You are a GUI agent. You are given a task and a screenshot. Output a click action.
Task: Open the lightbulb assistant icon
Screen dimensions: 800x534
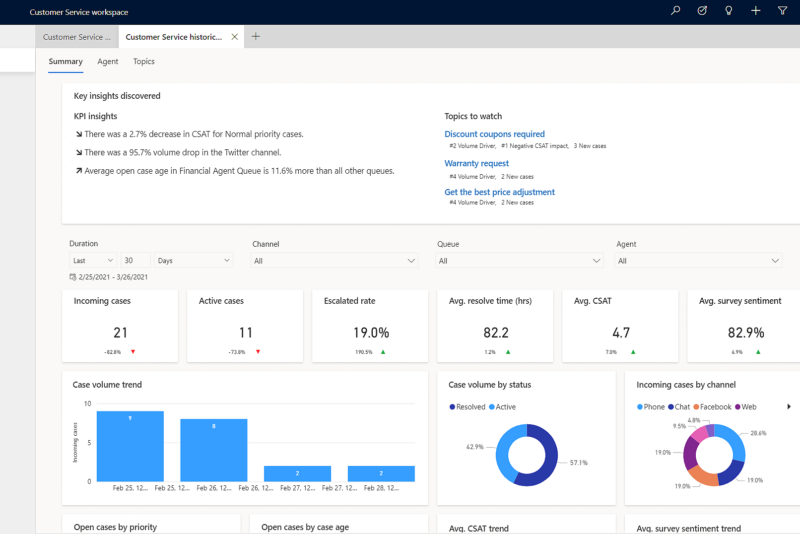point(729,10)
